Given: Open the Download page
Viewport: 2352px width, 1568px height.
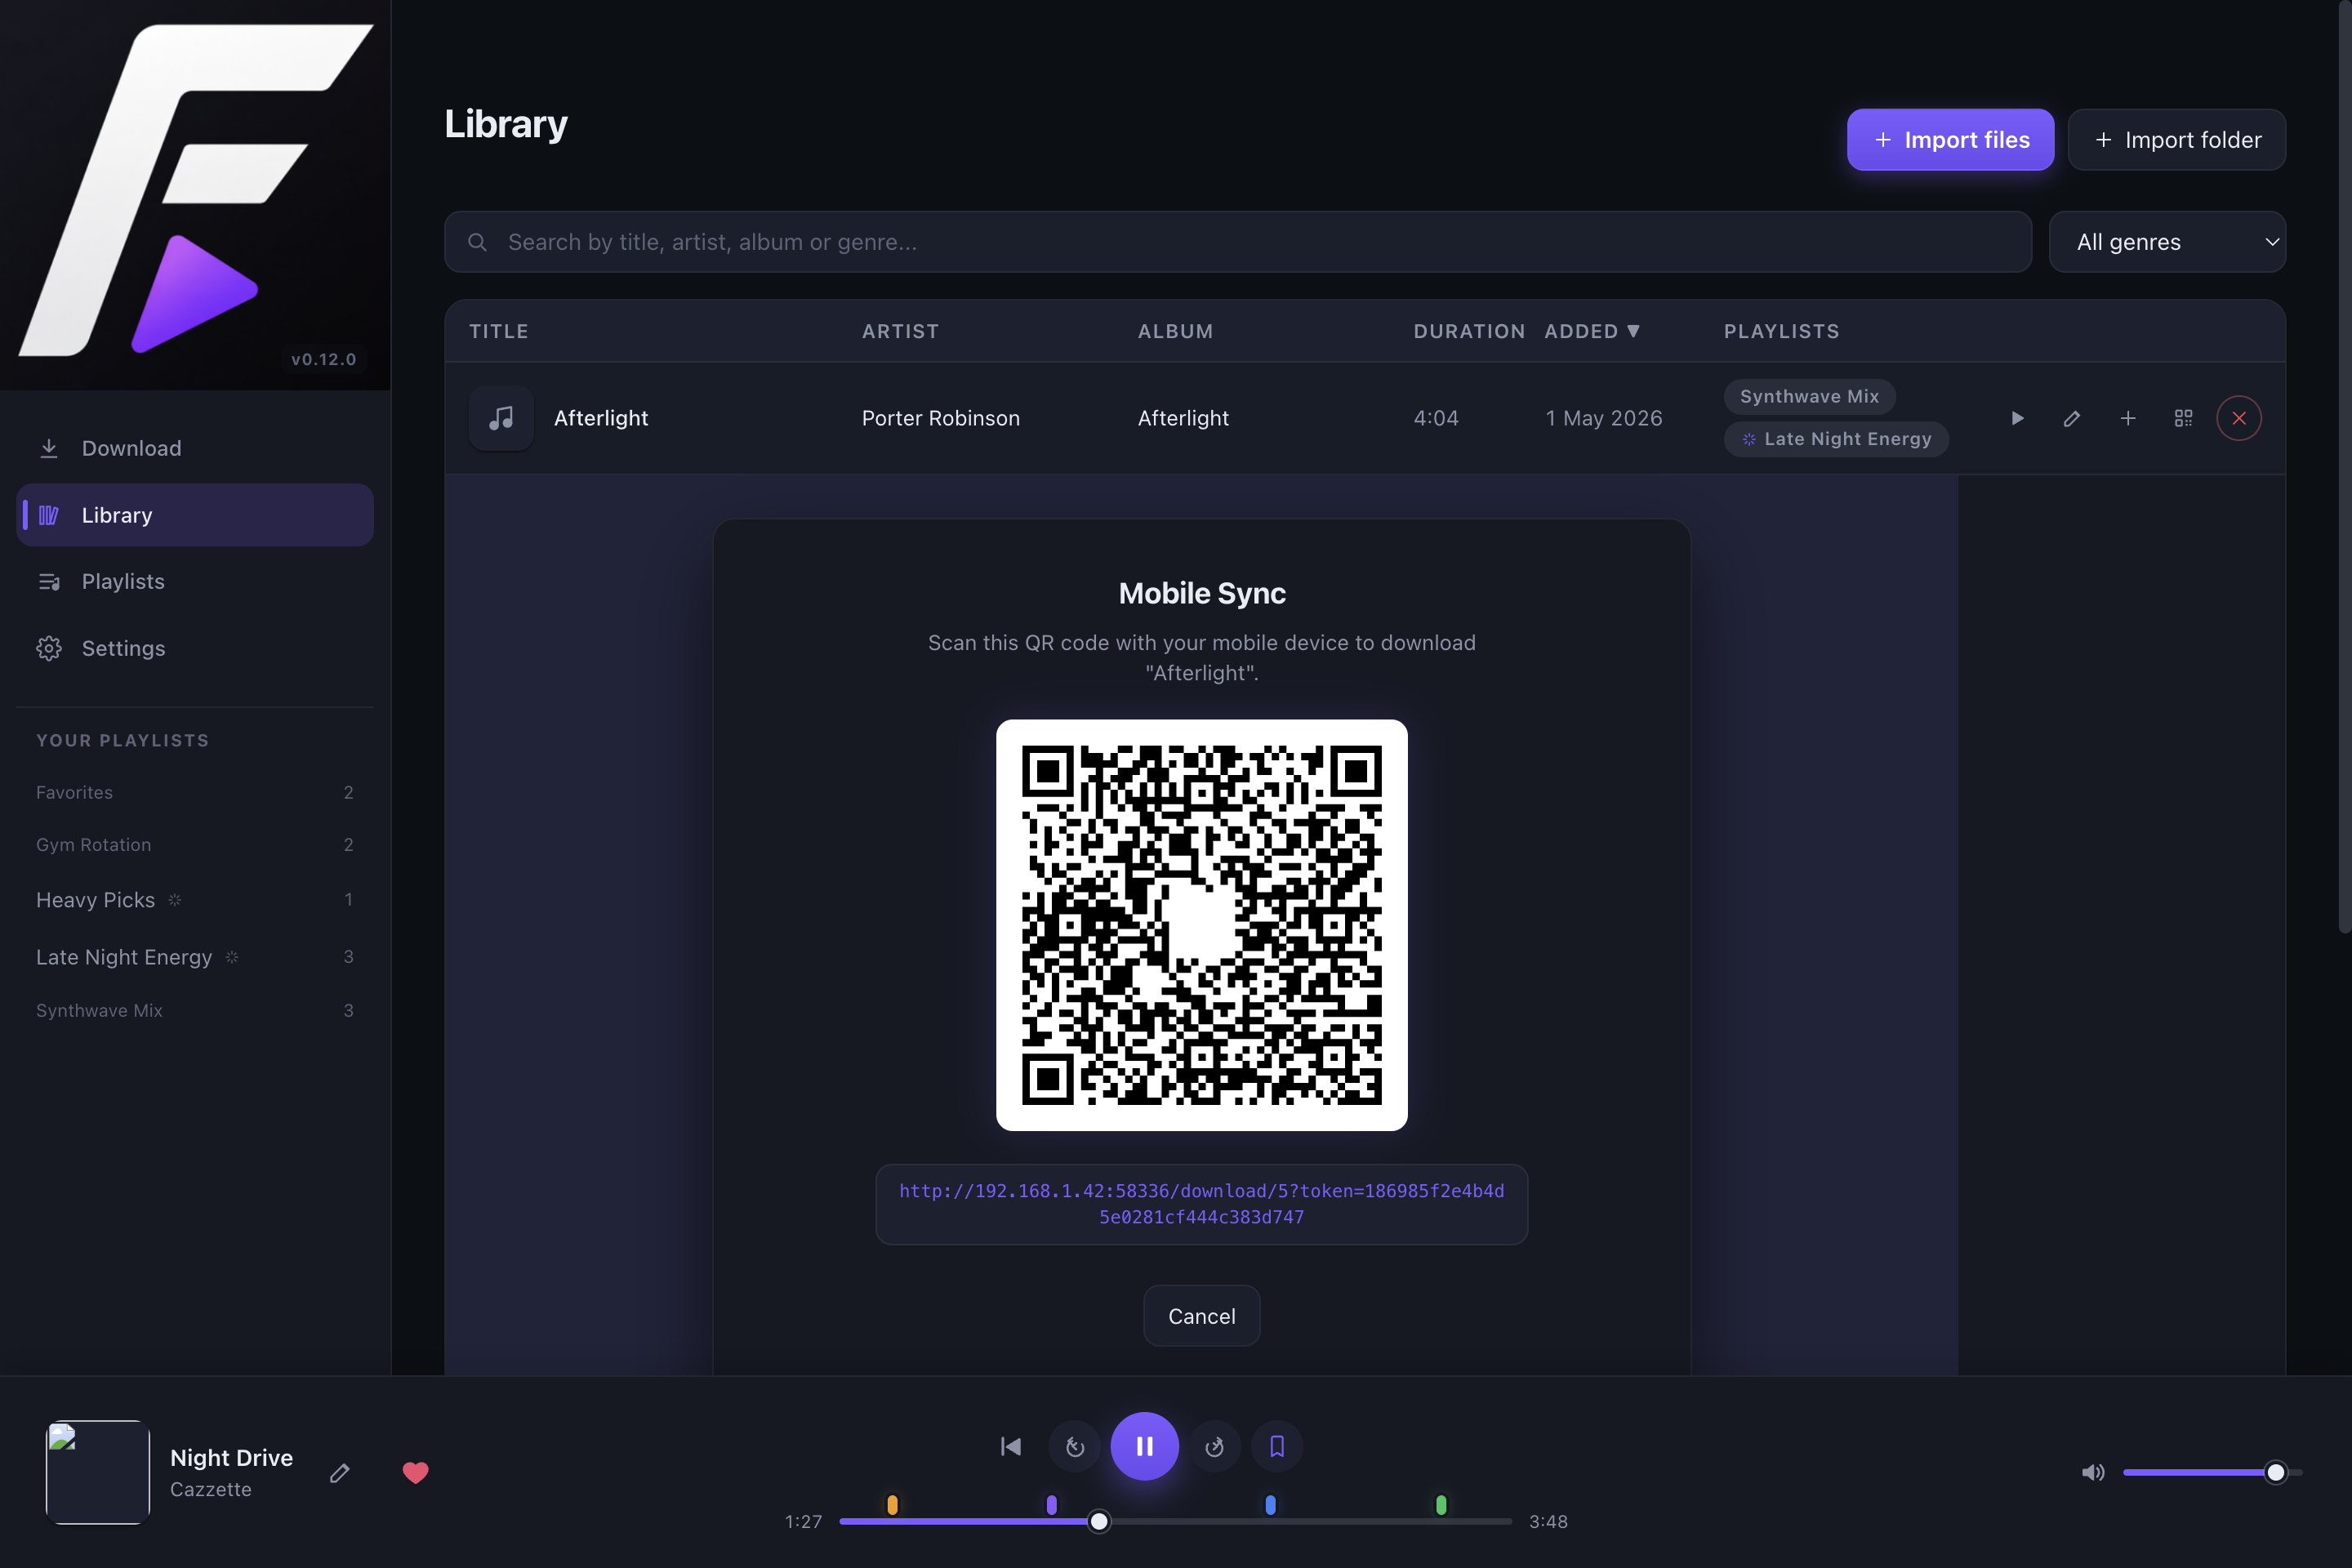Looking at the screenshot, I should (x=195, y=448).
